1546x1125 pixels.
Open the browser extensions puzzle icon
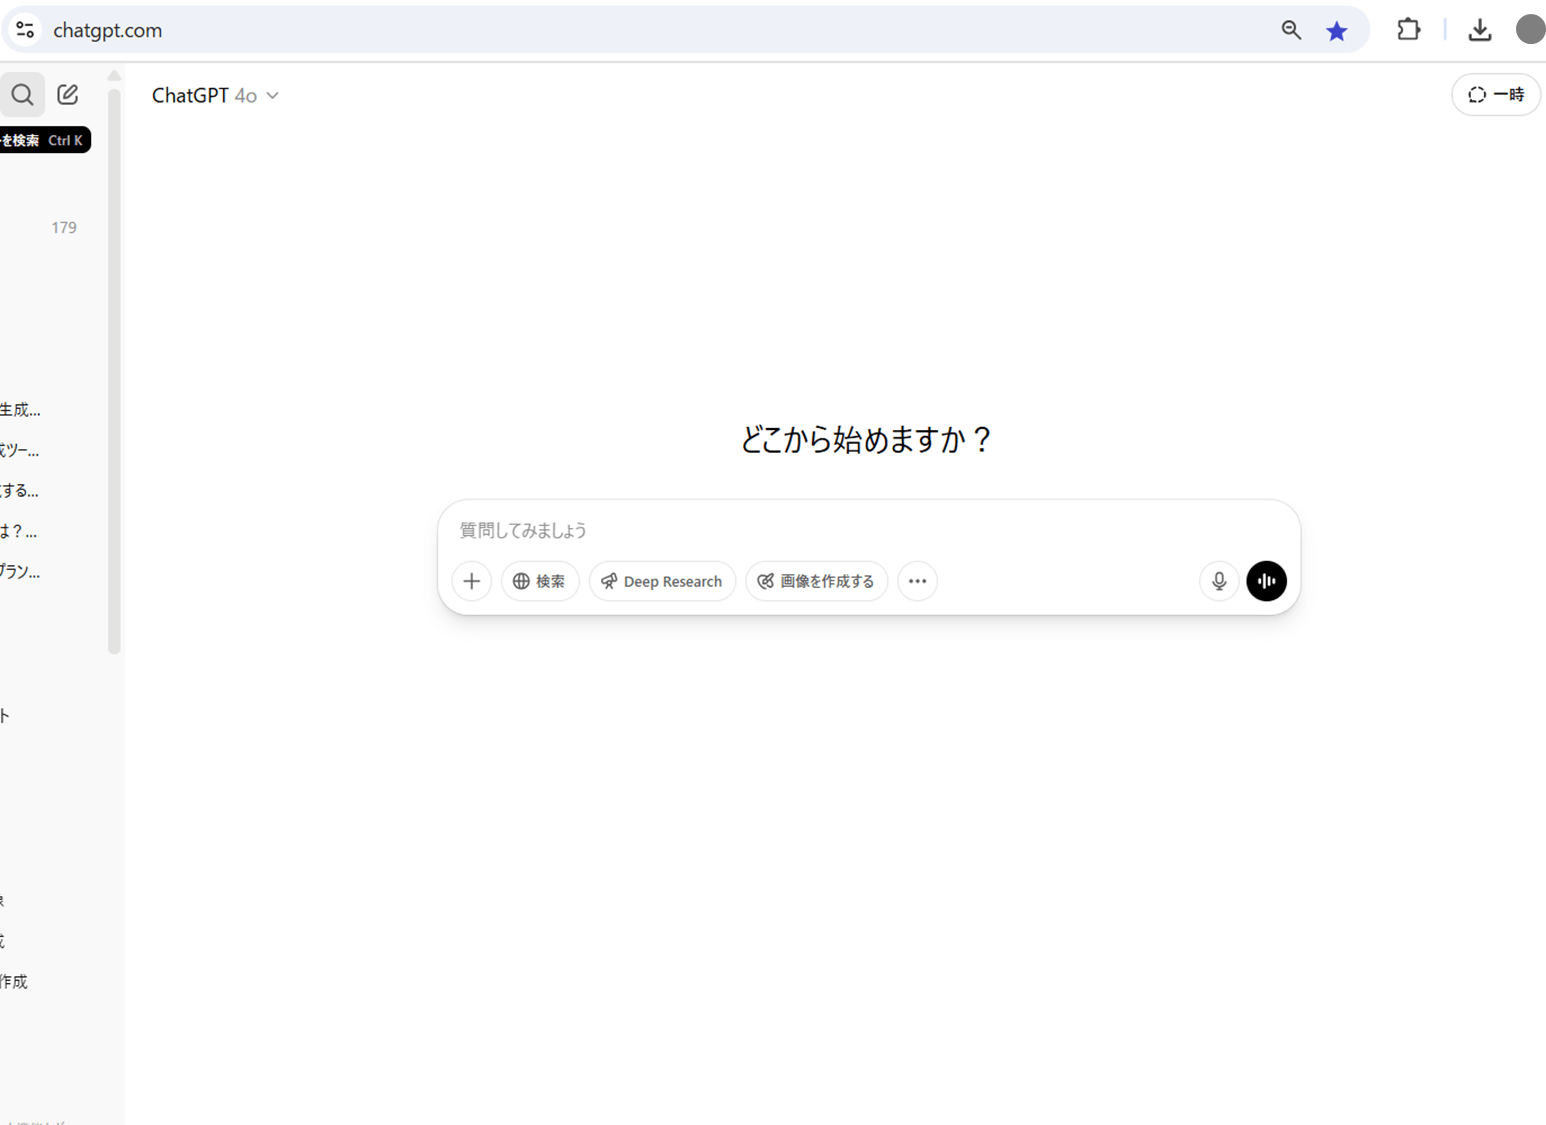1409,30
